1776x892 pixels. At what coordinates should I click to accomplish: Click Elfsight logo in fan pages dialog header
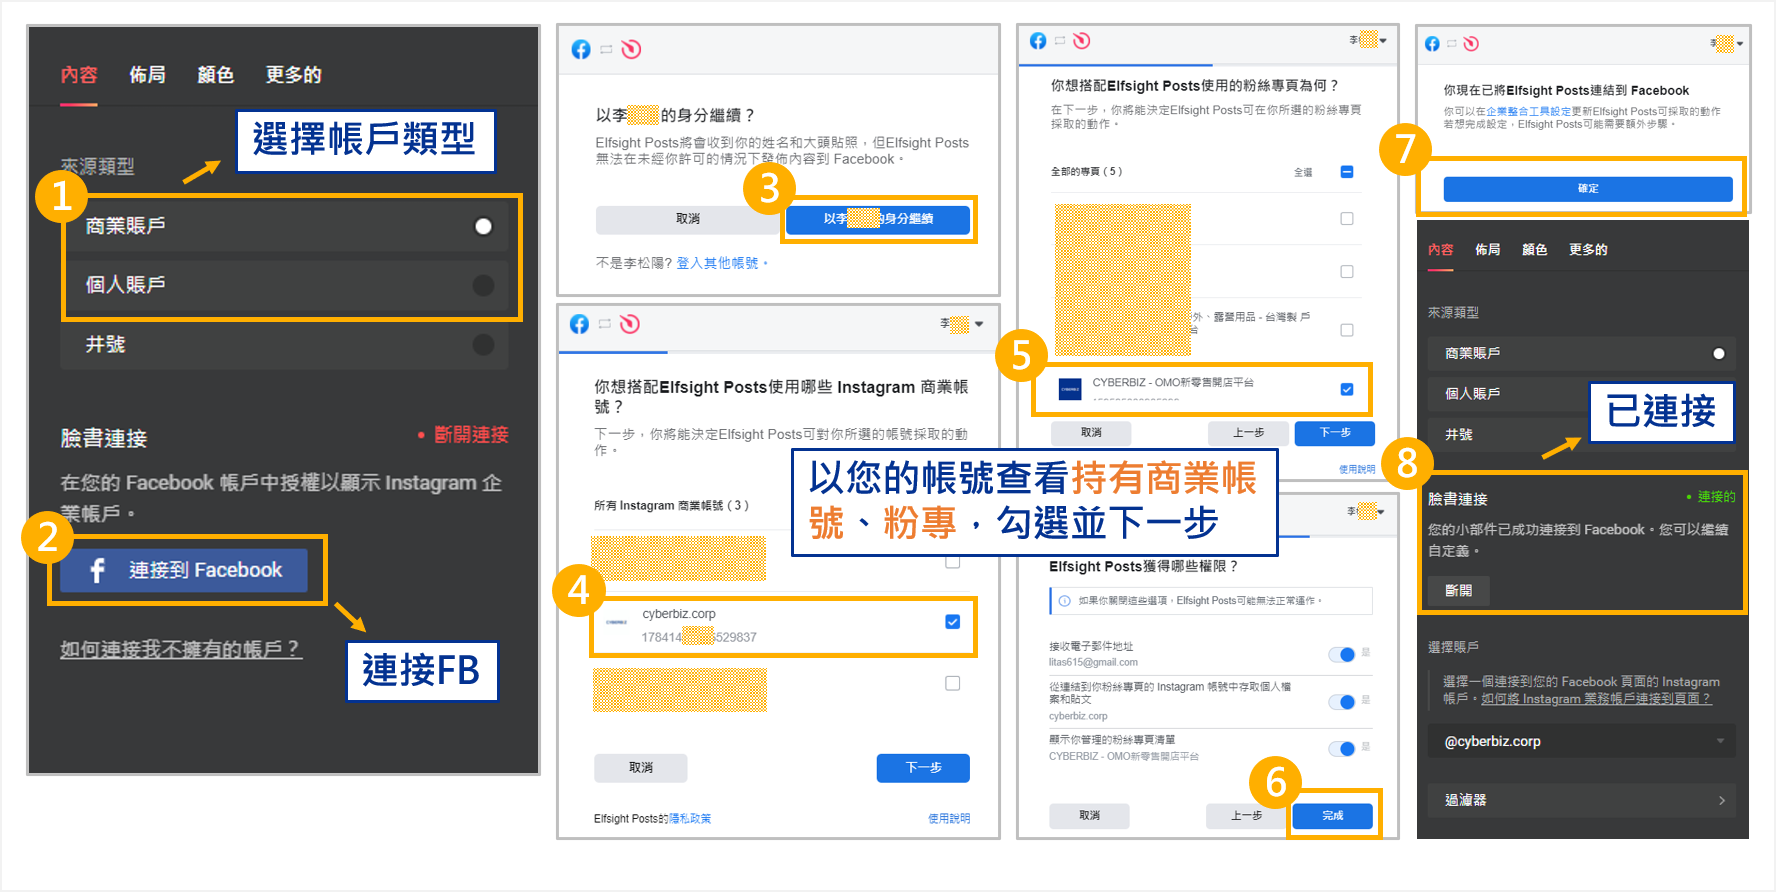[x=1082, y=41]
